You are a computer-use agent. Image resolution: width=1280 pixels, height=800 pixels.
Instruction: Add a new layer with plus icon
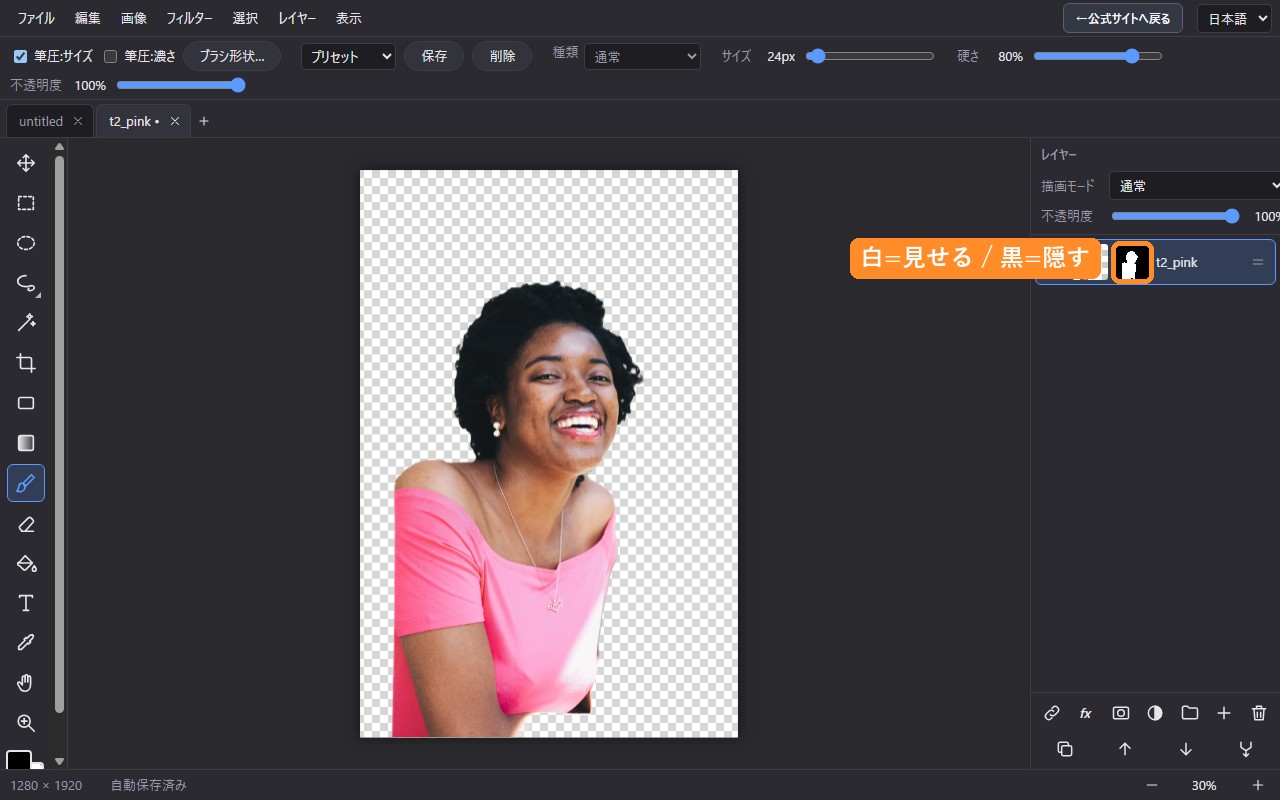1224,713
